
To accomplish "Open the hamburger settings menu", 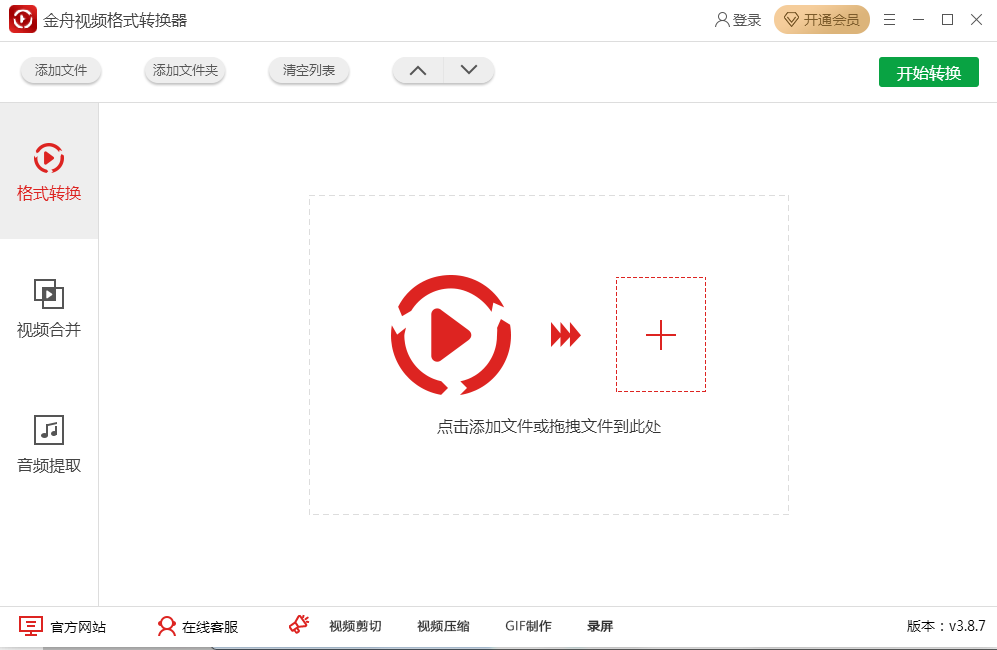I will [889, 19].
